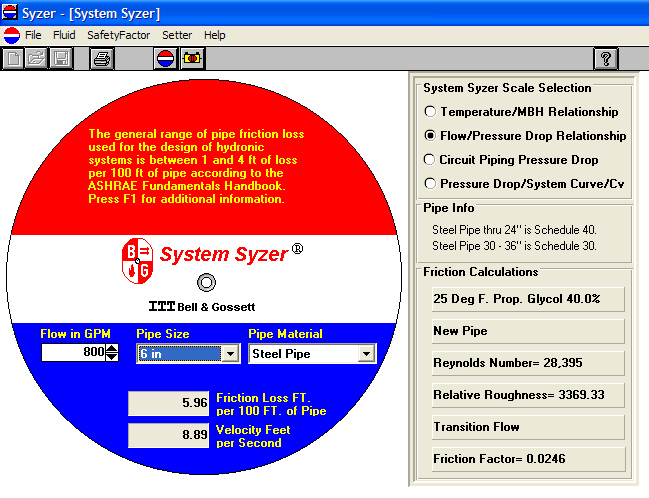Image resolution: width=649 pixels, height=498 pixels.
Task: Click the center hub ring of wheel
Action: (x=206, y=282)
